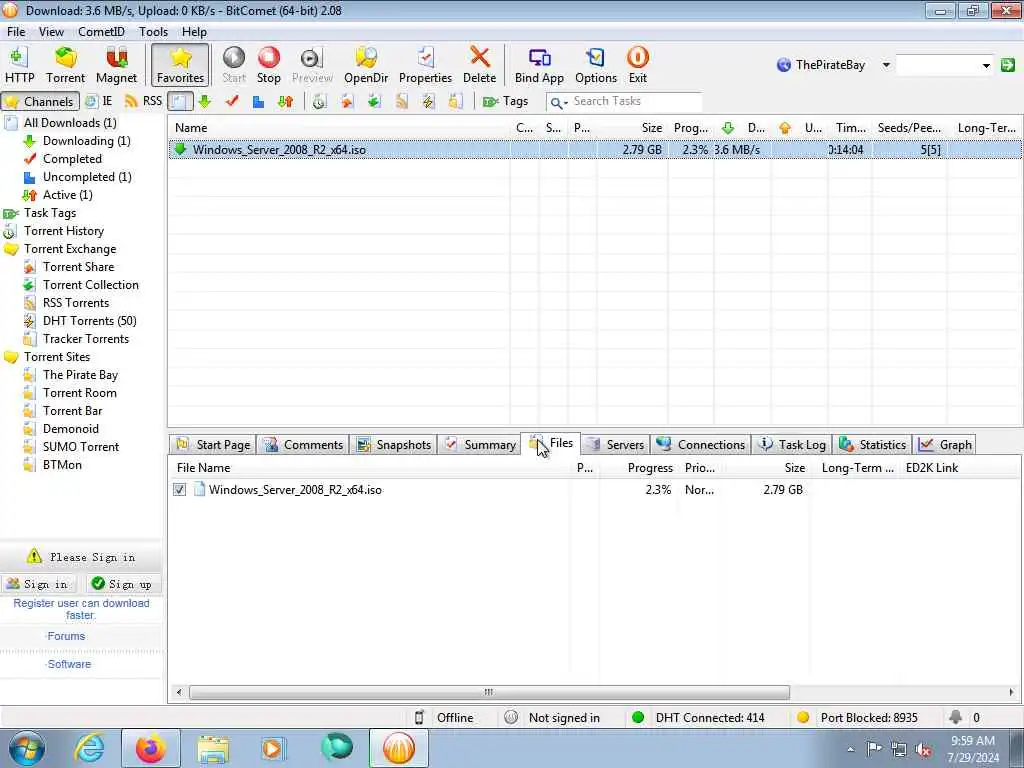The image size is (1024, 768).
Task: Toggle the Channels sidebar button
Action: tap(40, 101)
